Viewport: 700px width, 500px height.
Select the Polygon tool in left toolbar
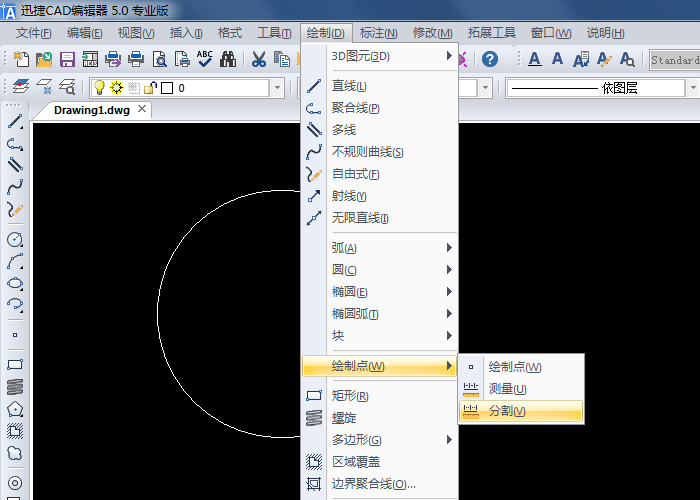[x=15, y=409]
